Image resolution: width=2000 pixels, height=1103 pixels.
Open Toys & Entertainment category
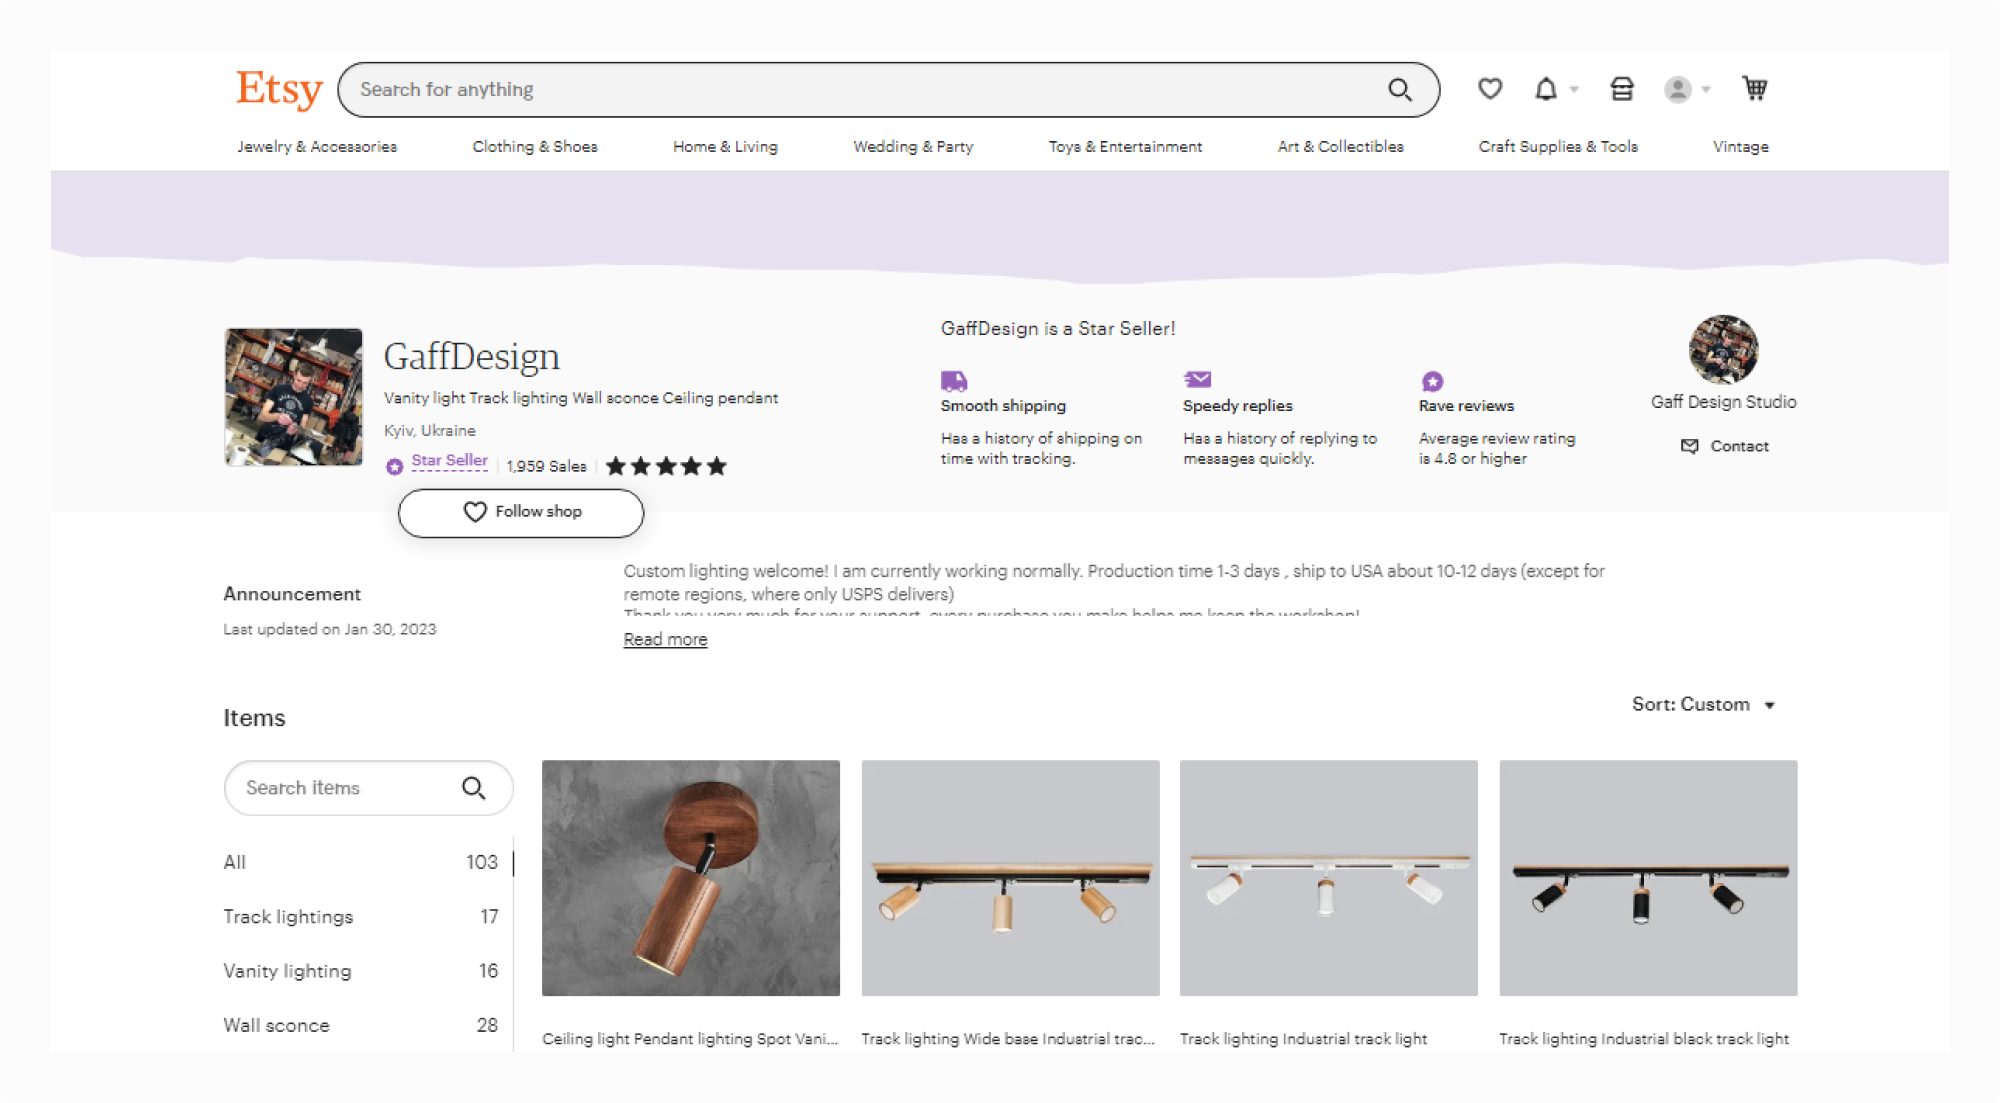tap(1125, 147)
